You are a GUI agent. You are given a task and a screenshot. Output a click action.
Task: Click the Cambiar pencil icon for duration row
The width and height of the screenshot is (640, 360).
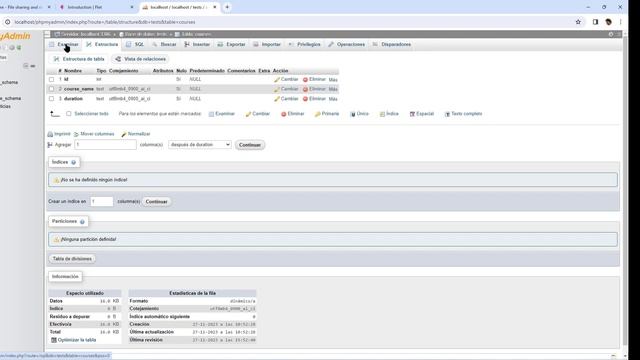point(277,99)
